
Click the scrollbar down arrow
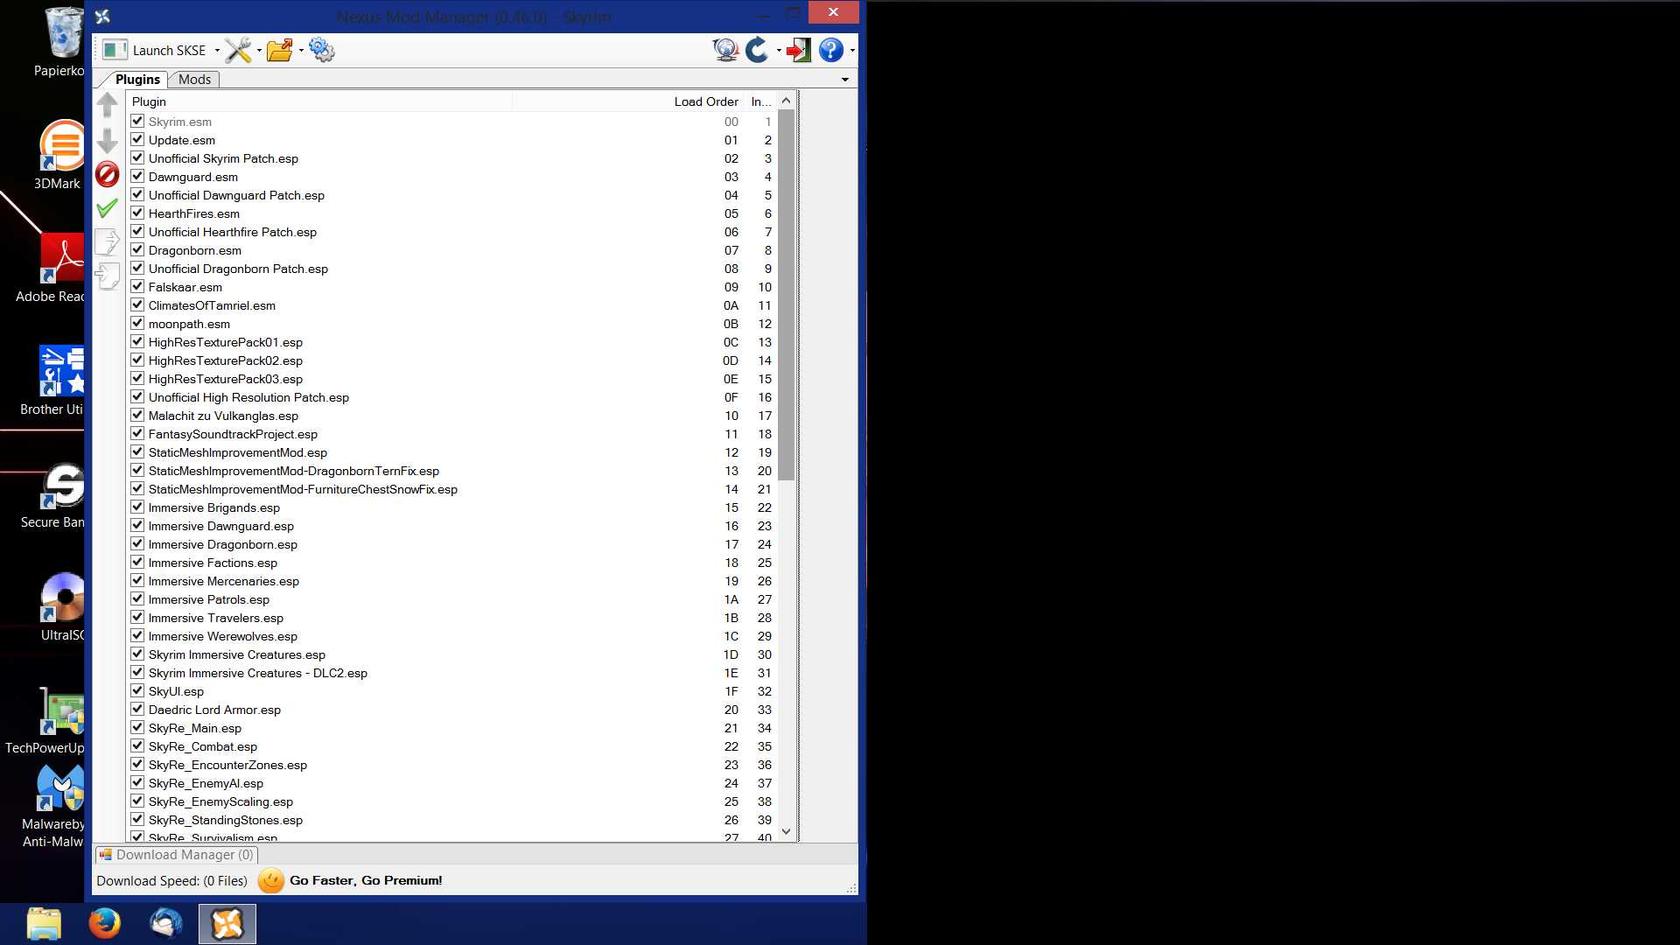786,831
